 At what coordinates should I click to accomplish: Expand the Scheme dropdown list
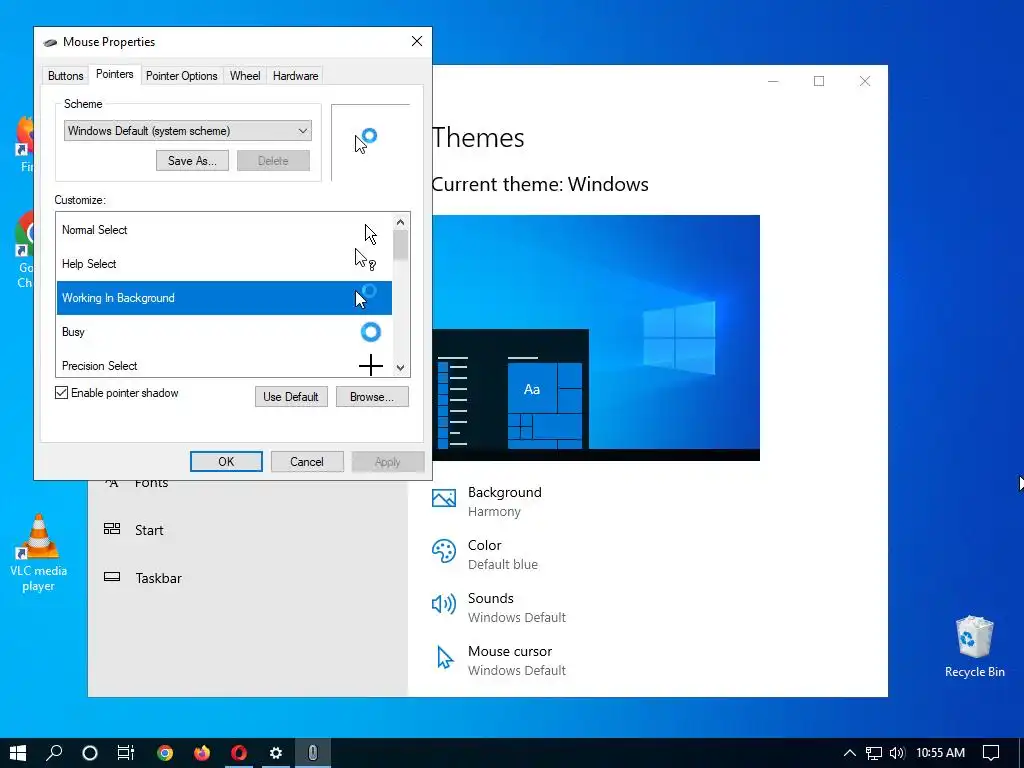pos(187,131)
